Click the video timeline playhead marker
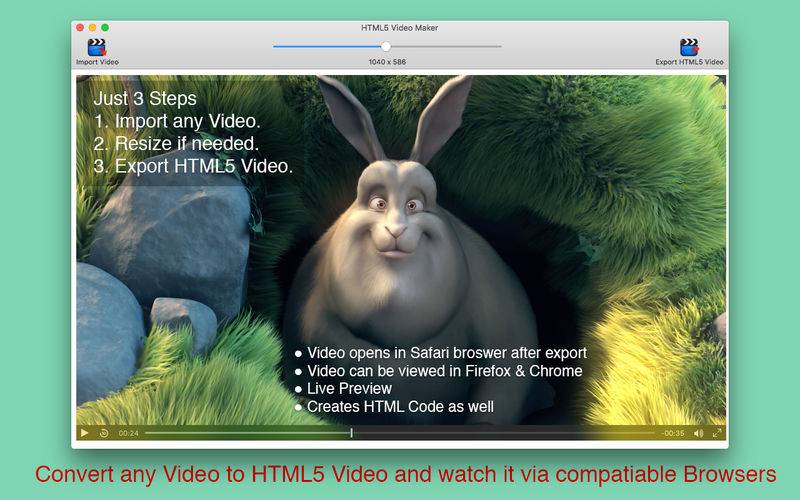This screenshot has height=500, width=800. pos(352,433)
